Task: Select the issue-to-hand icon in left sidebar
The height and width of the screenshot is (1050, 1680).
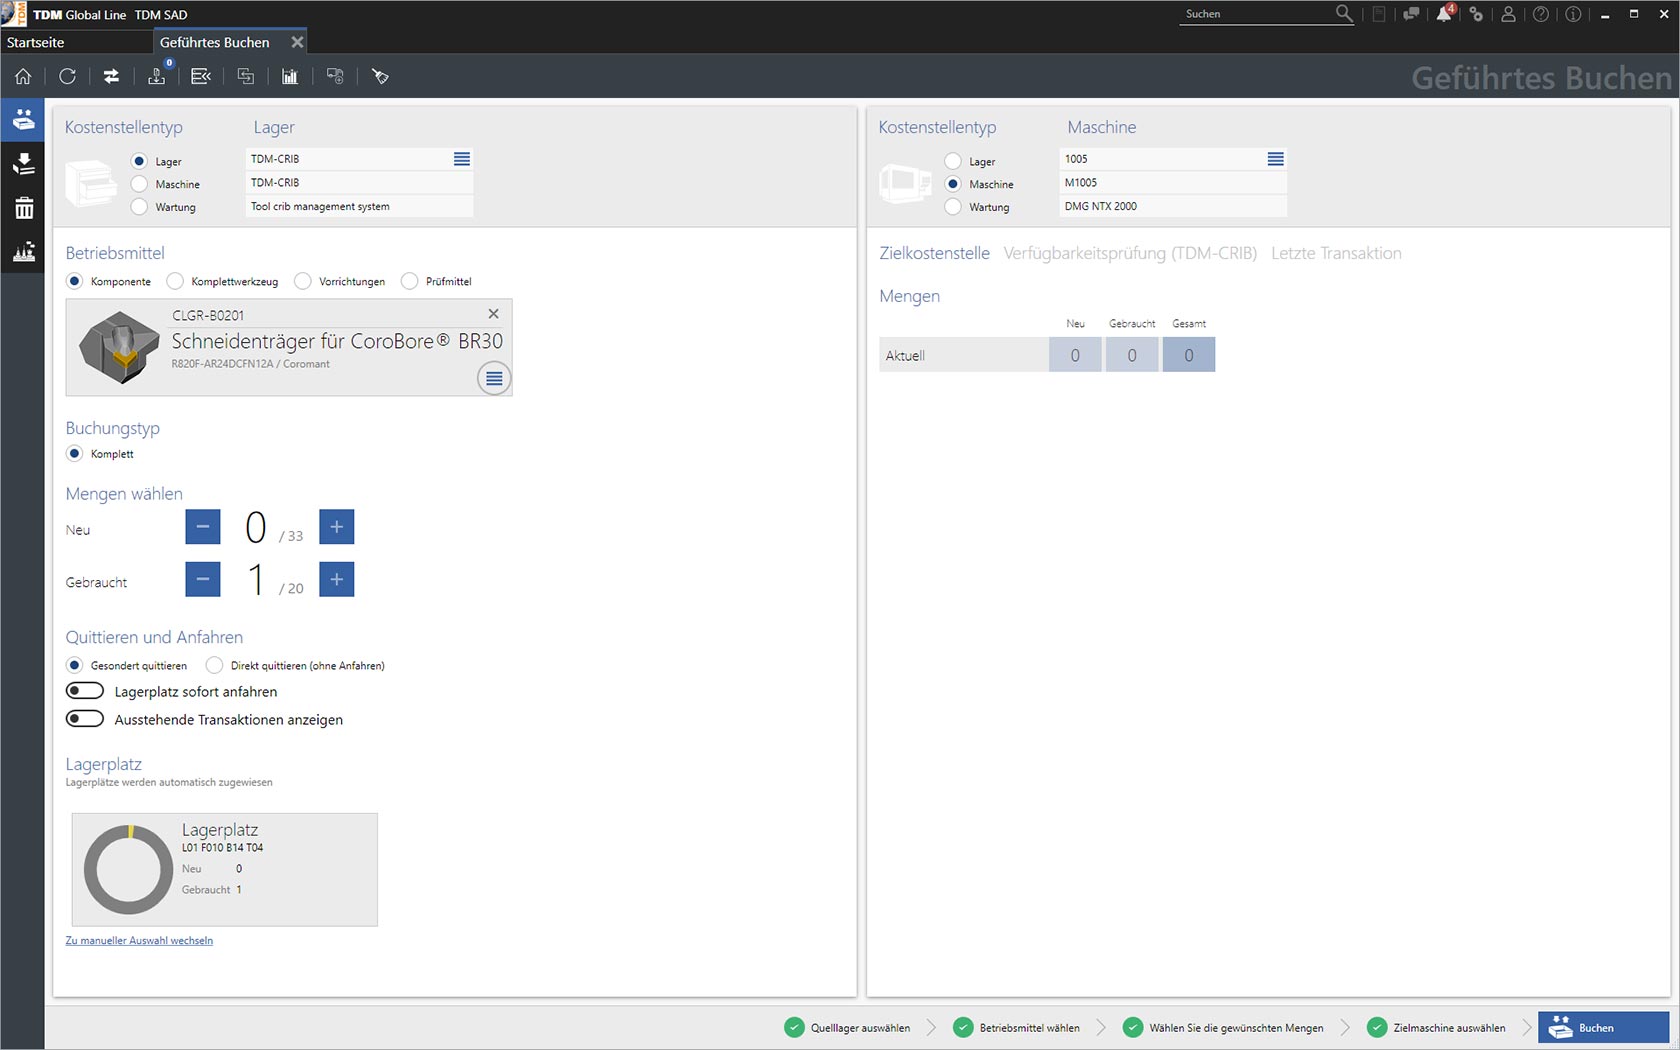Action: (x=23, y=119)
